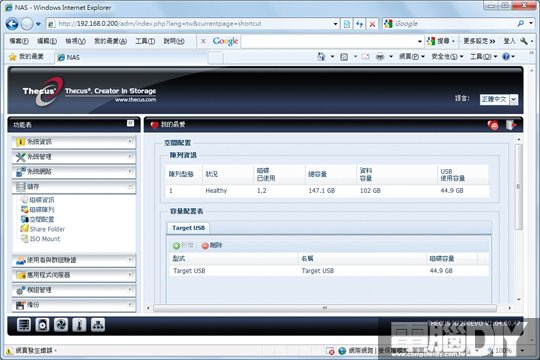
Task: Open the language dropdown
Action: [x=513, y=99]
